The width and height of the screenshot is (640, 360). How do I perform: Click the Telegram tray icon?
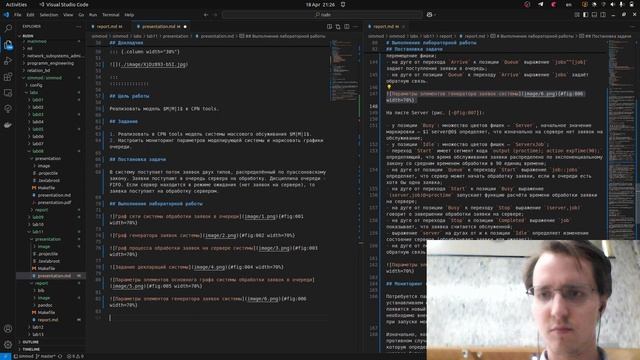(540, 4)
